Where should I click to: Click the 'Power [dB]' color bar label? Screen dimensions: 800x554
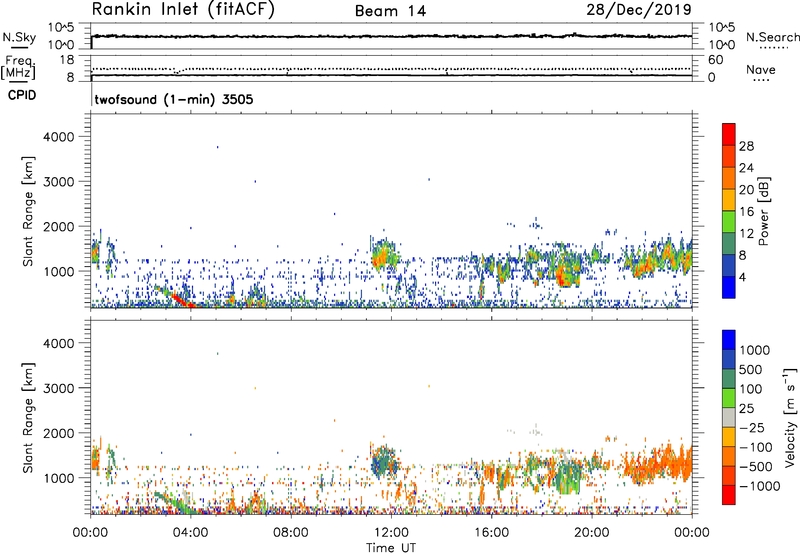pos(763,211)
